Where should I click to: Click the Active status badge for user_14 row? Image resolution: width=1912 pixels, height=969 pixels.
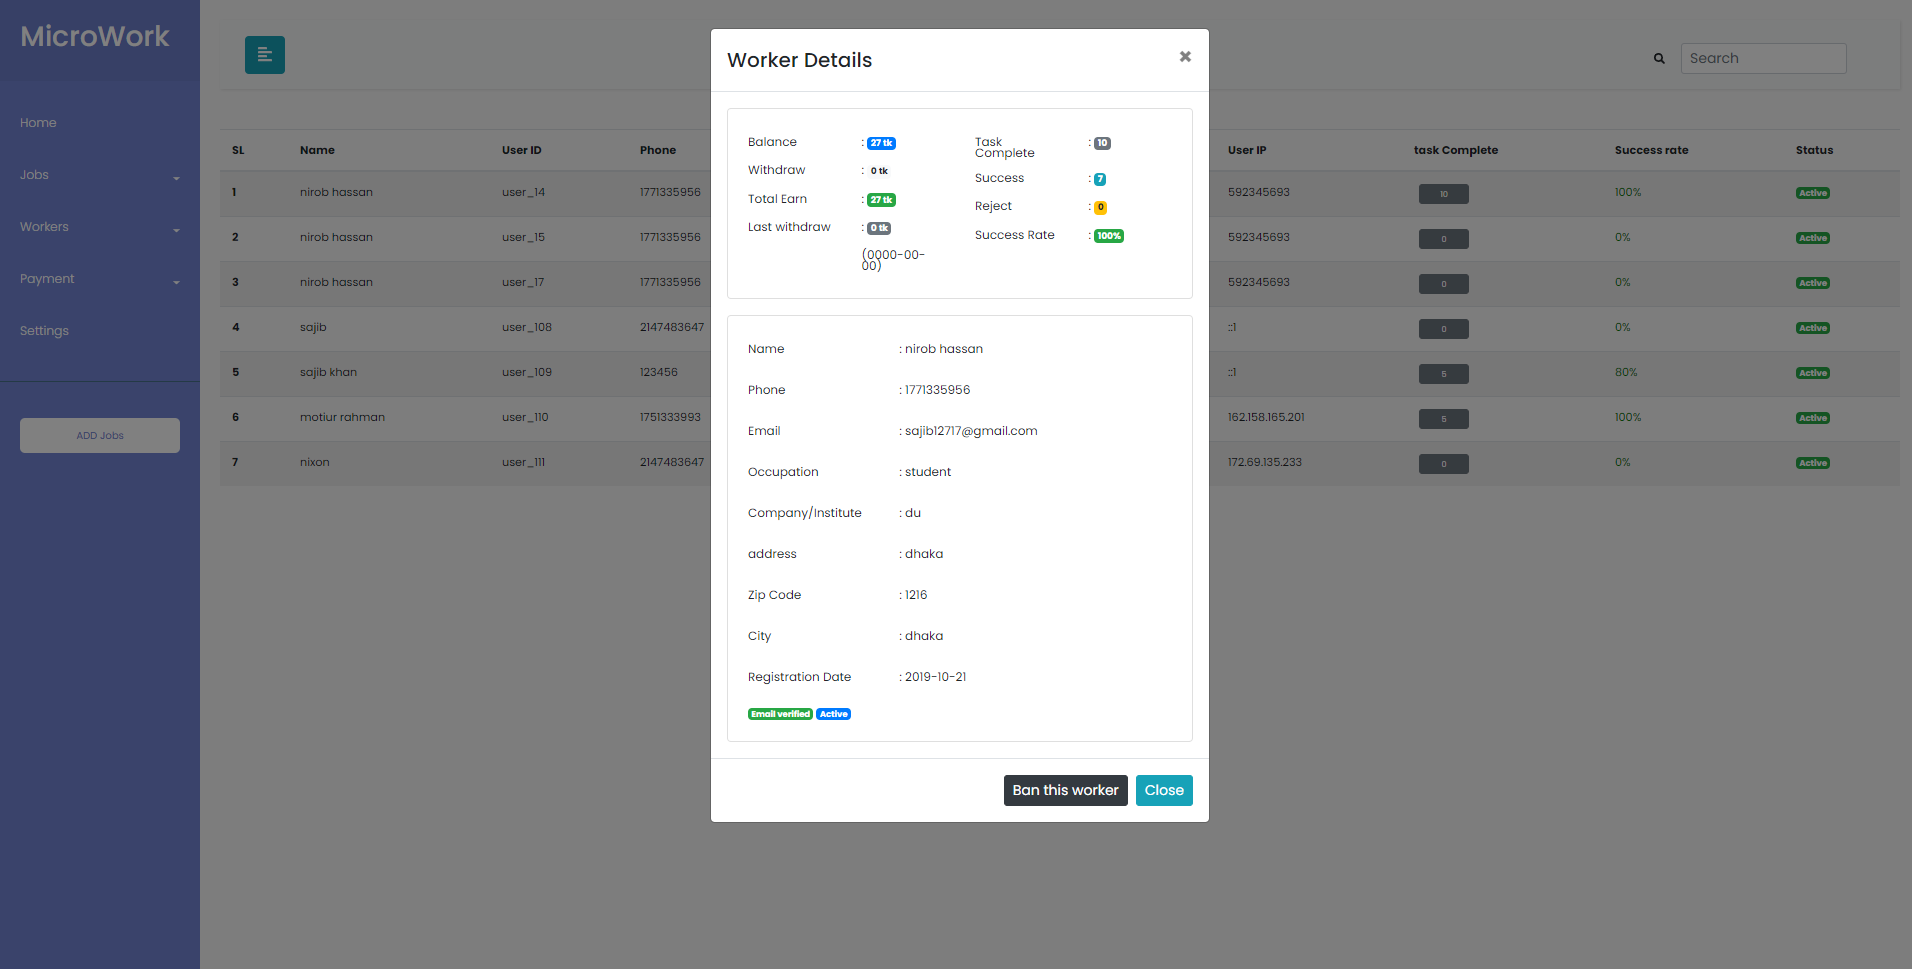pyautogui.click(x=1813, y=193)
